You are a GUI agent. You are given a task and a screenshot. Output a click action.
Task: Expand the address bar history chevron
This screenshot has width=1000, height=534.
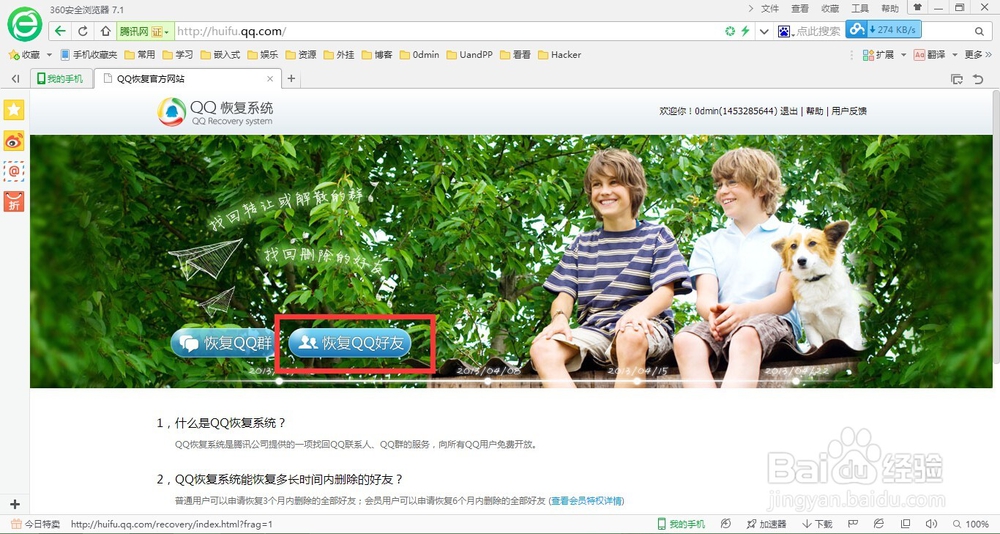(x=763, y=31)
